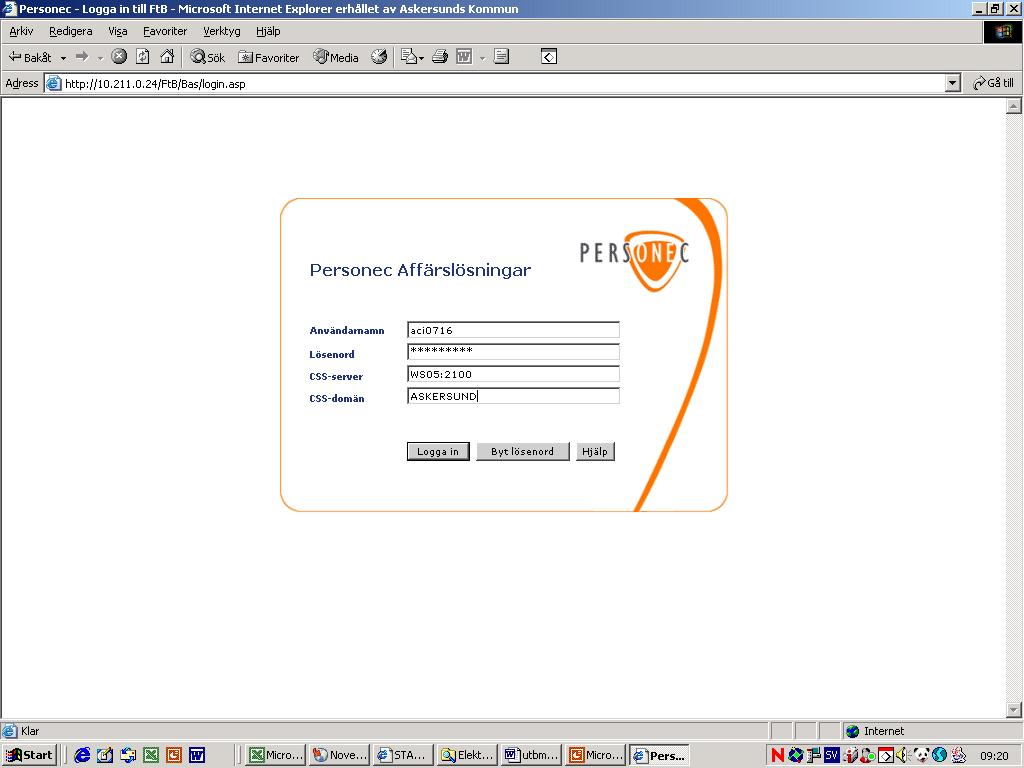Click the page scrollbar down arrow
This screenshot has height=768, width=1024.
(1014, 709)
